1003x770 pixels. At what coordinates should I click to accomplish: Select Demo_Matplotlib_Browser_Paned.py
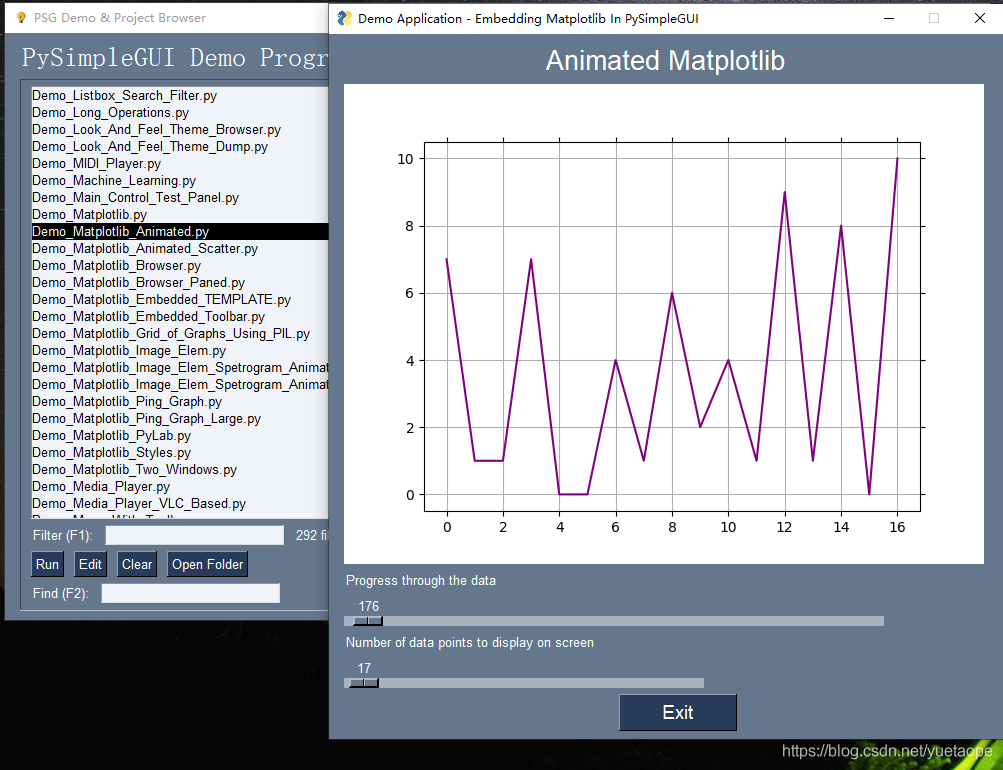(x=180, y=282)
